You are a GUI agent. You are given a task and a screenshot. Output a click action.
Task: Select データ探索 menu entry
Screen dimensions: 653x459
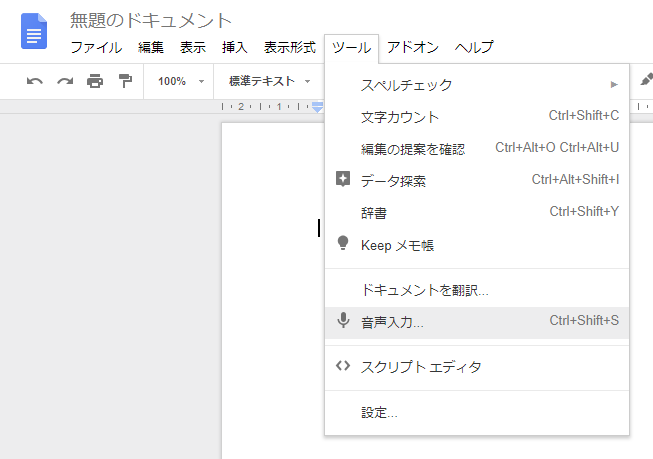[477, 181]
